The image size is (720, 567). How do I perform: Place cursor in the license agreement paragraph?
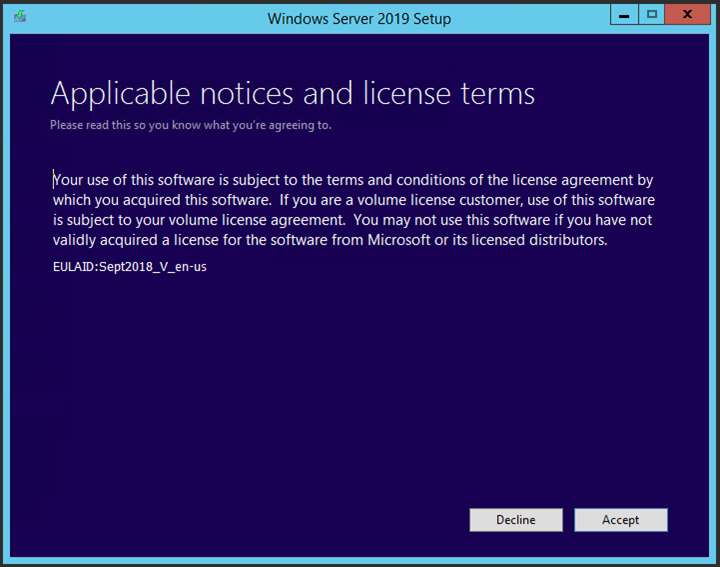click(354, 210)
